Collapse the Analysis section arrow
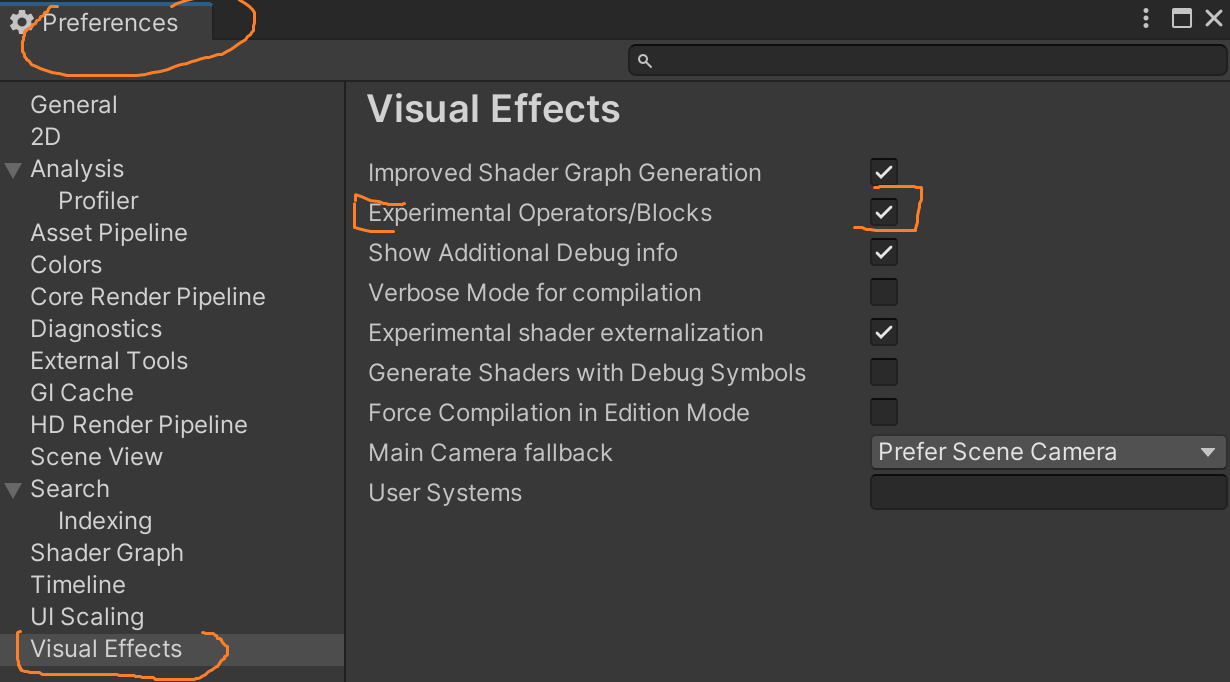The image size is (1230, 682). tap(13, 169)
